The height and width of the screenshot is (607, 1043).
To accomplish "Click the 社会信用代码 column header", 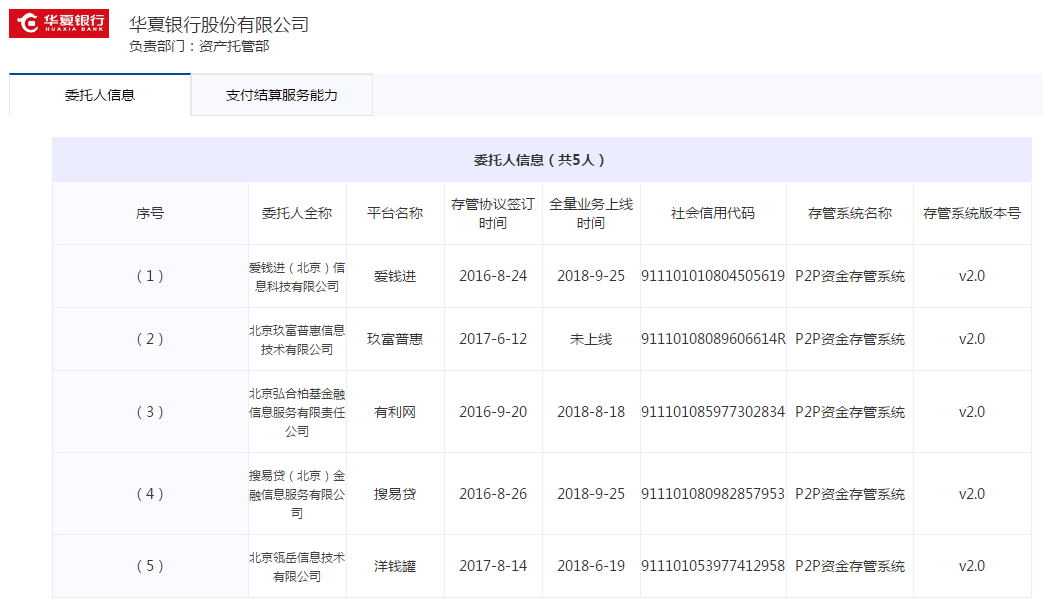I will click(x=713, y=213).
